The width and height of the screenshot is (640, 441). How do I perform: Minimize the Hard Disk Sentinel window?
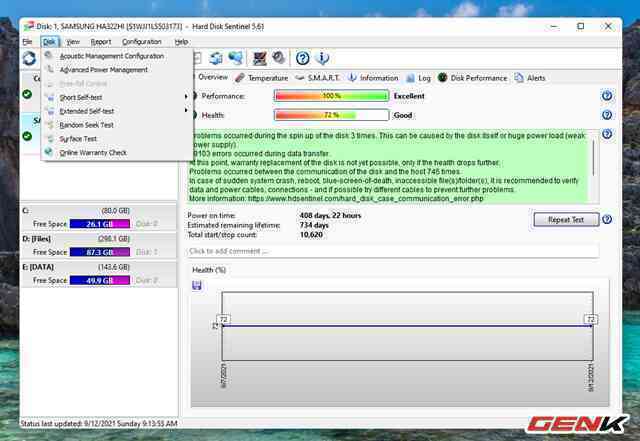(x=554, y=27)
